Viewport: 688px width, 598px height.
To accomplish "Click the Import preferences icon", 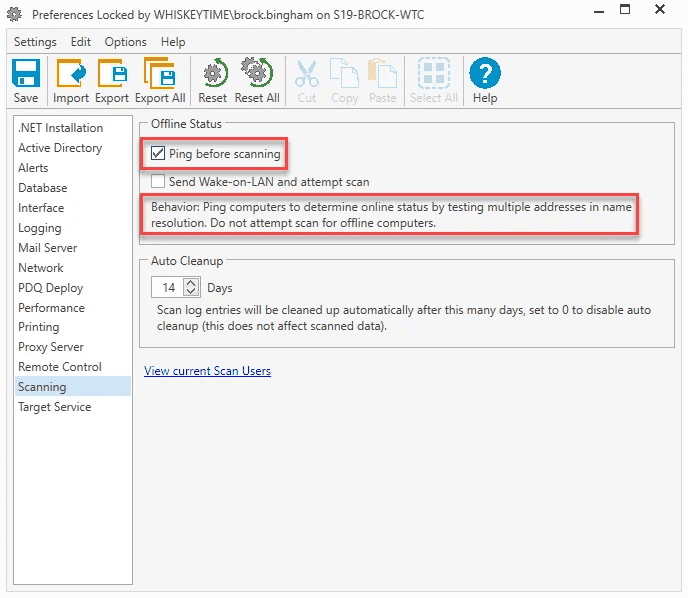I will (x=71, y=73).
